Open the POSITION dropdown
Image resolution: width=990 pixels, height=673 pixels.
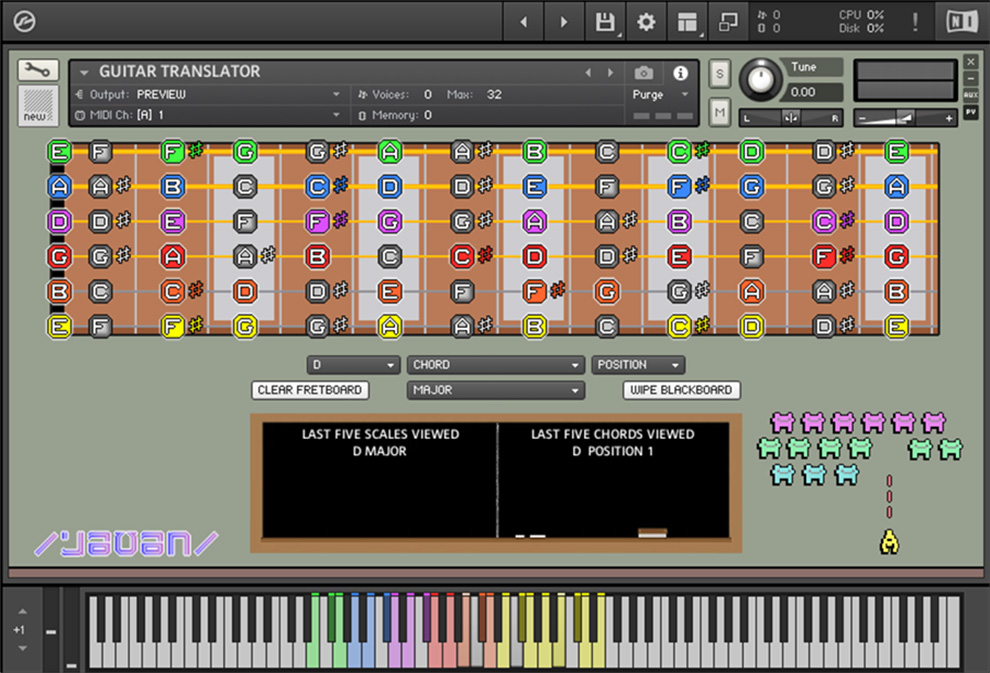click(x=638, y=365)
